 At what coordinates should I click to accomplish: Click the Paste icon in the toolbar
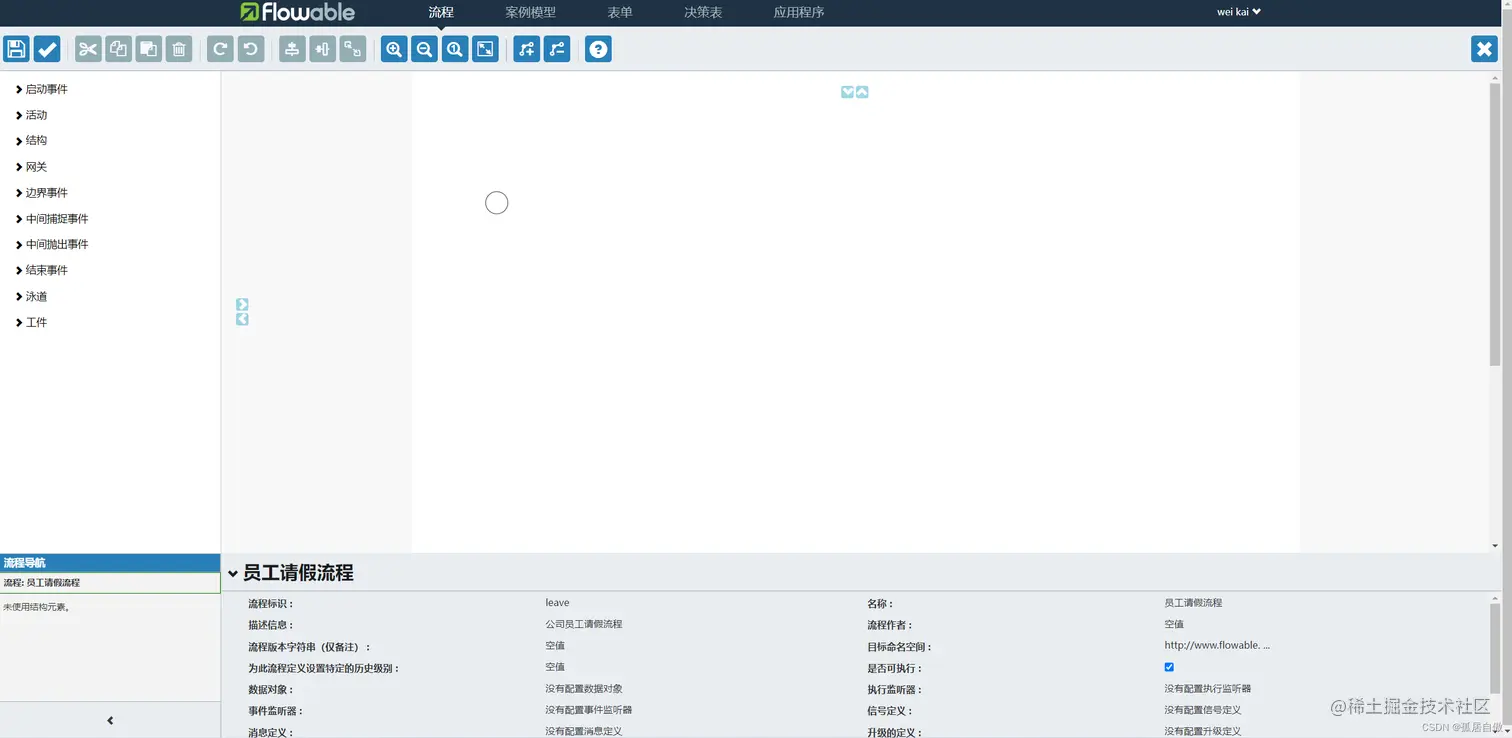(x=149, y=49)
